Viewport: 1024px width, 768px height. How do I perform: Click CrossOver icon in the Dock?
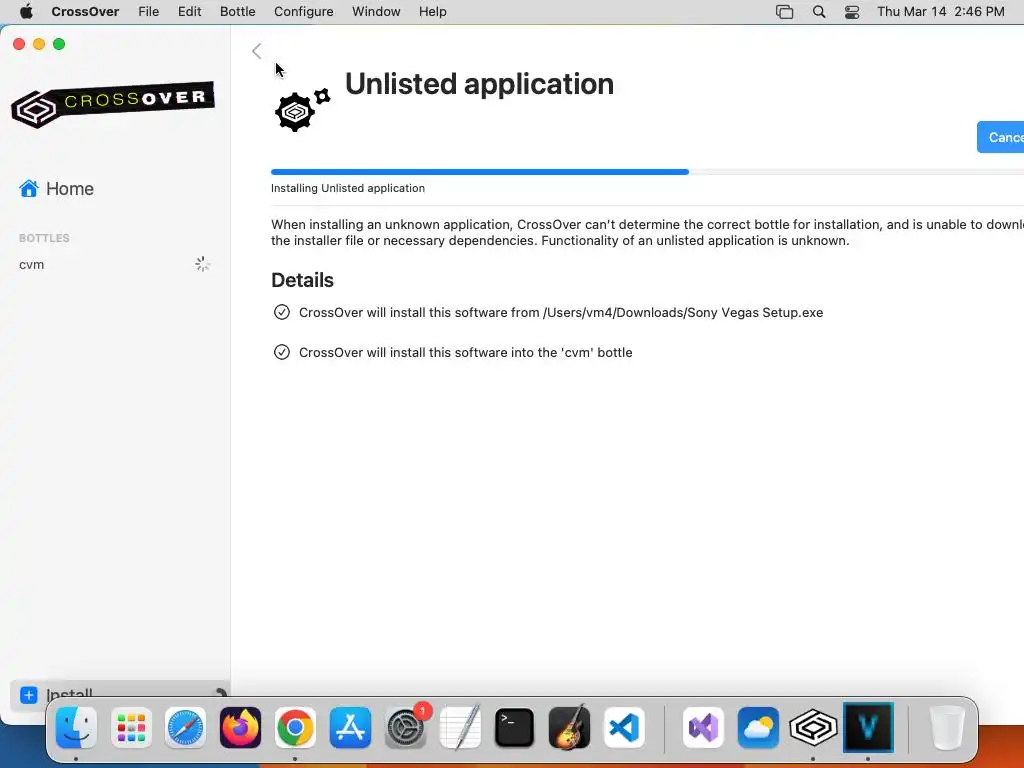(813, 727)
